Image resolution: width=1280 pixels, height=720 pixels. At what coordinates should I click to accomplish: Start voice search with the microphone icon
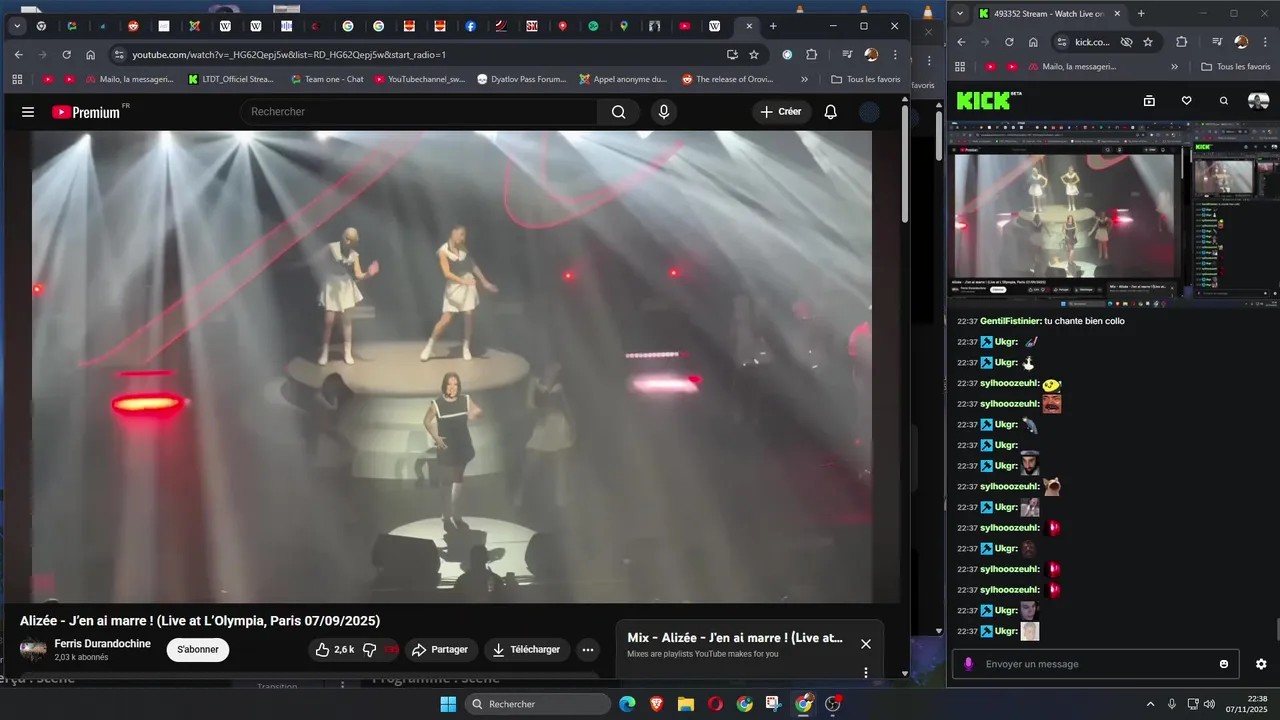click(x=663, y=112)
